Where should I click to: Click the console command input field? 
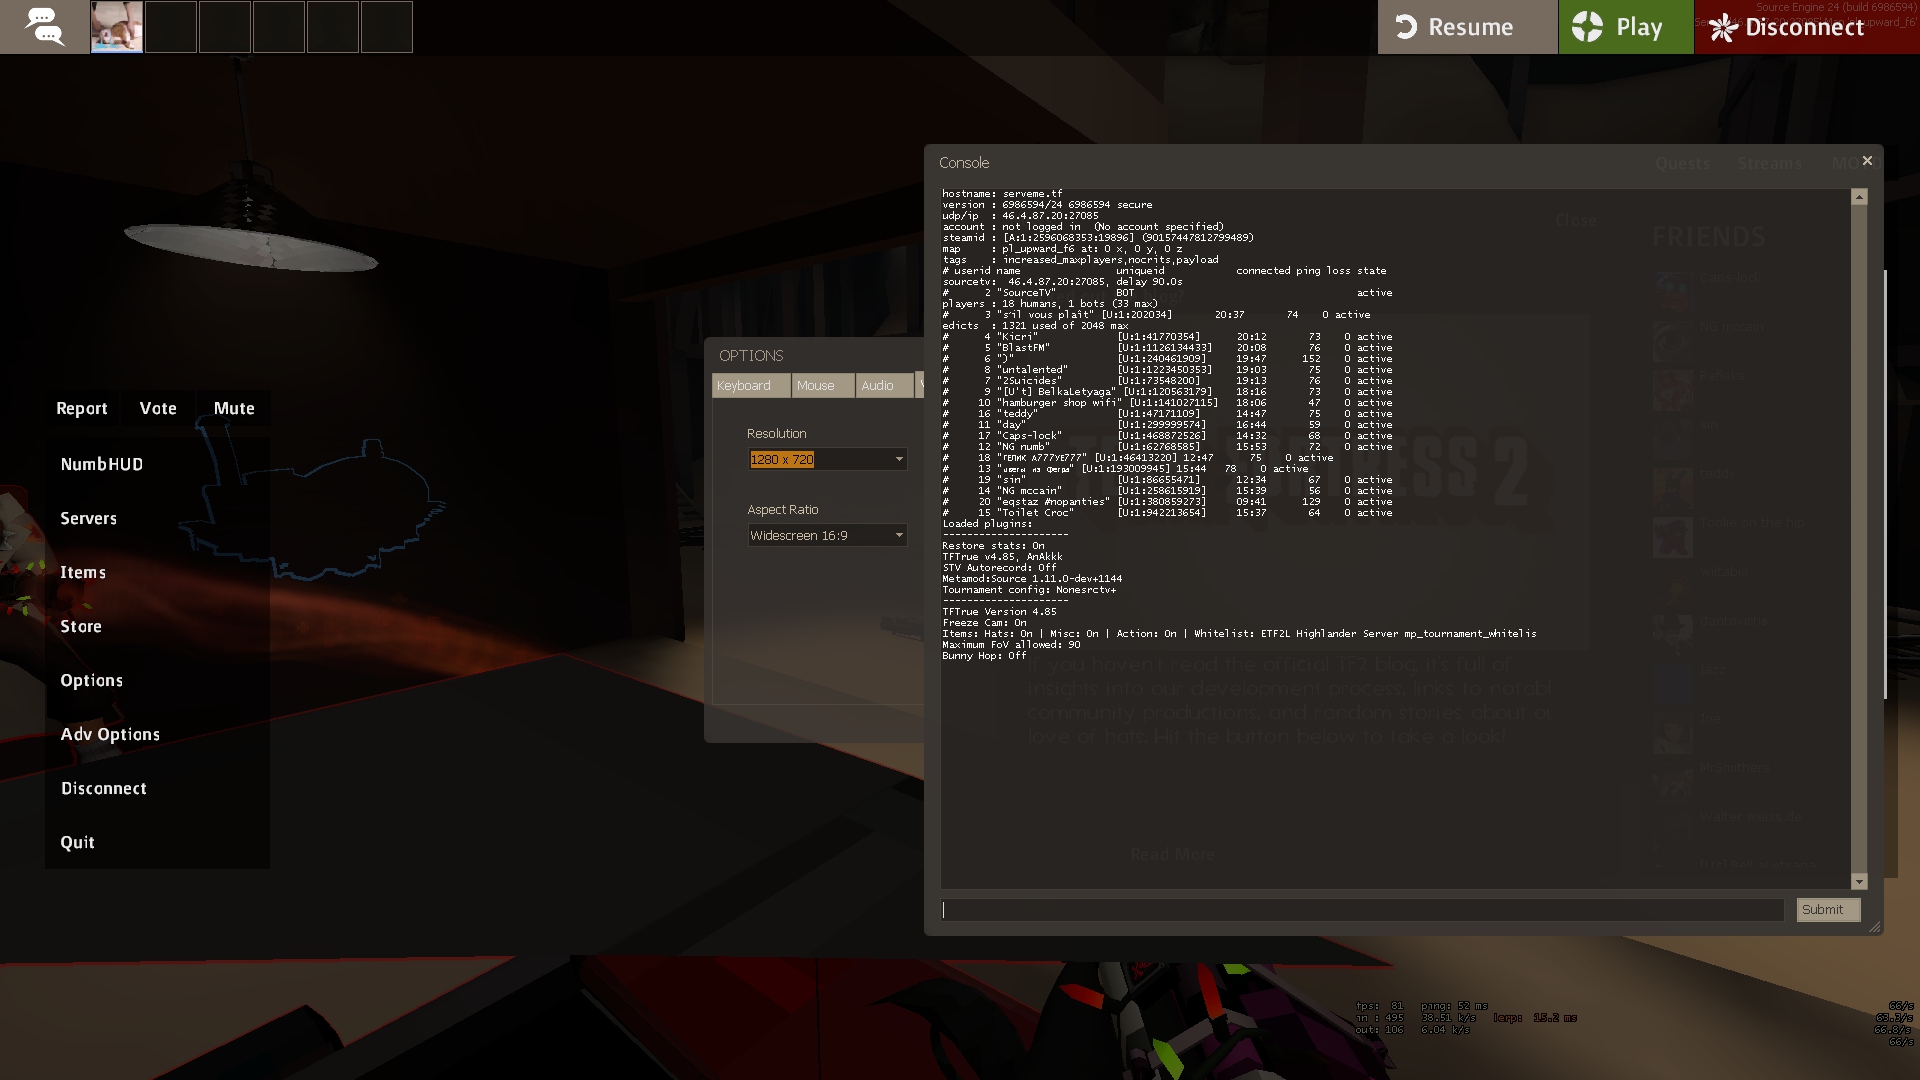coord(1363,909)
